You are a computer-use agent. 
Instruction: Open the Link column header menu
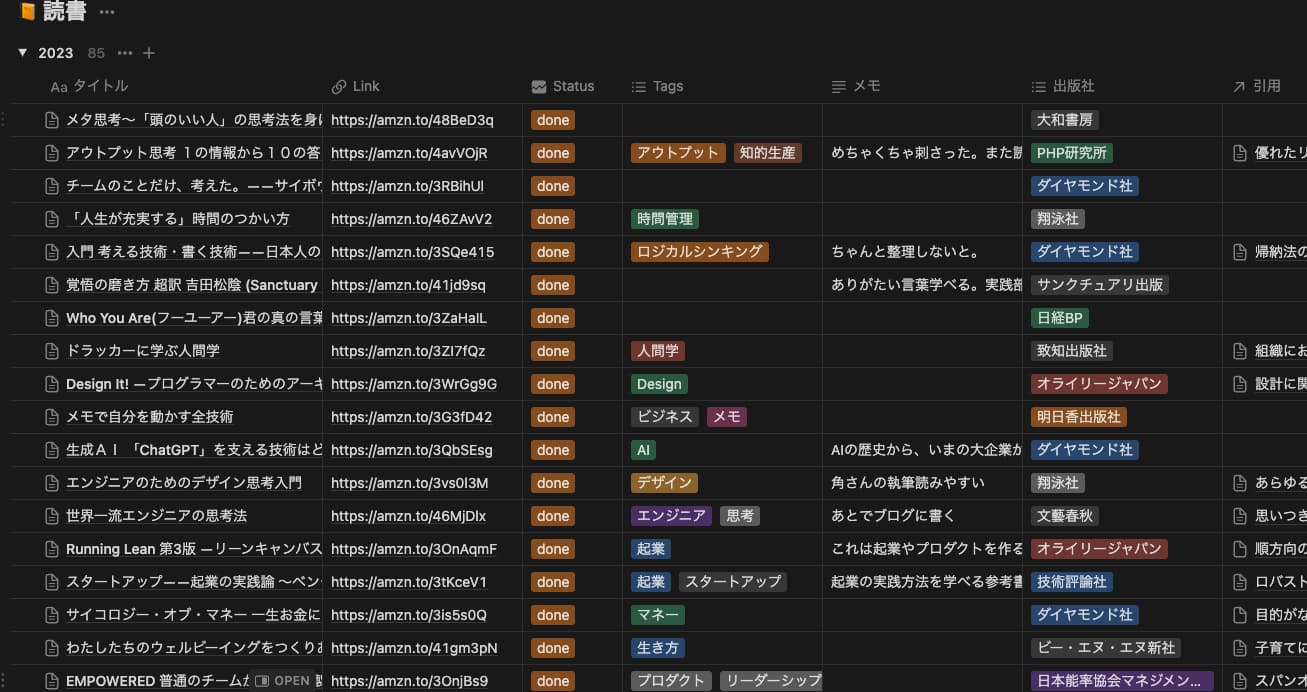(x=365, y=86)
